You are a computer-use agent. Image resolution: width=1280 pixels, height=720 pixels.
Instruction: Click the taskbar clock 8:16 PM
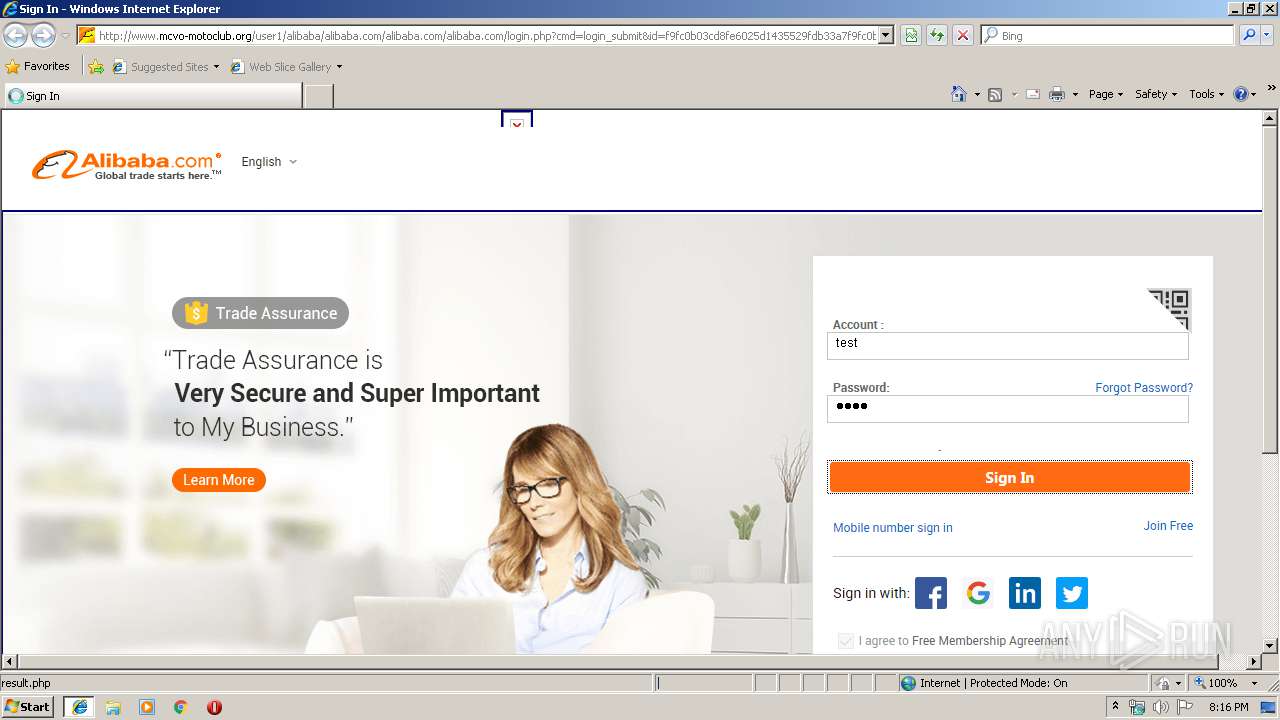pos(1228,707)
